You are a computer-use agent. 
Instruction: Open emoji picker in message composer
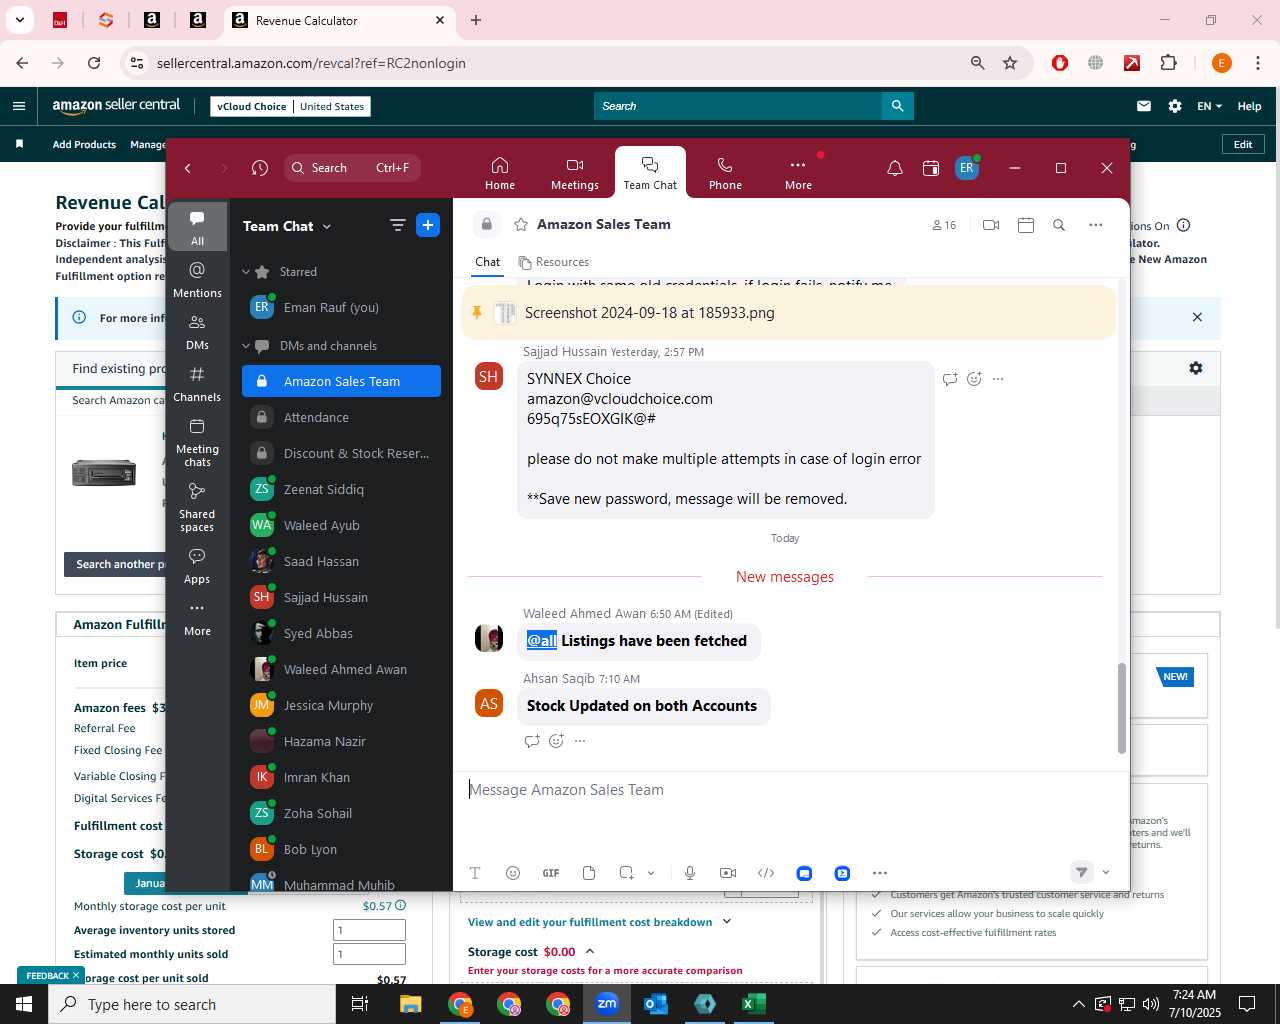[513, 873]
